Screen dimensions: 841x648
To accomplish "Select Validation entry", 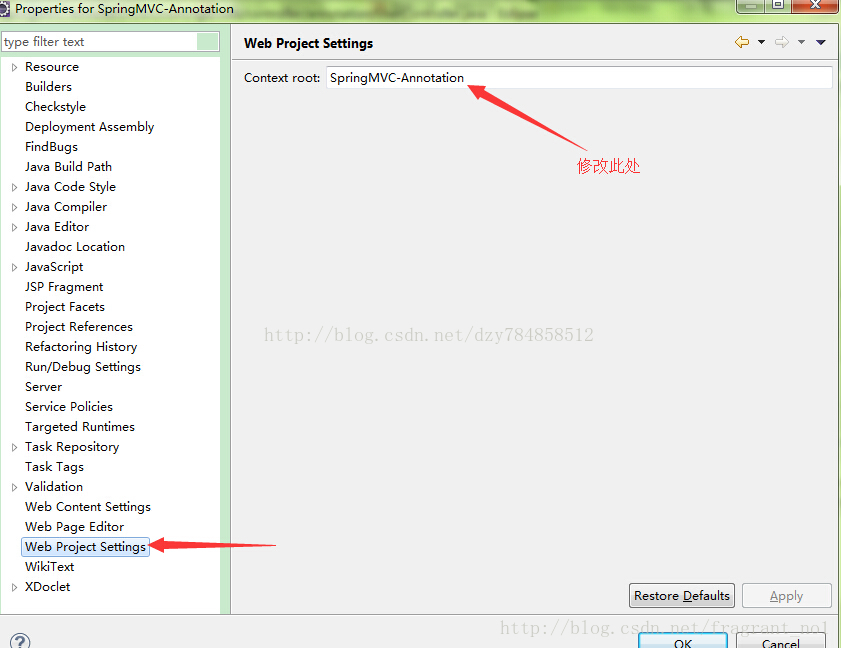I will click(x=54, y=487).
